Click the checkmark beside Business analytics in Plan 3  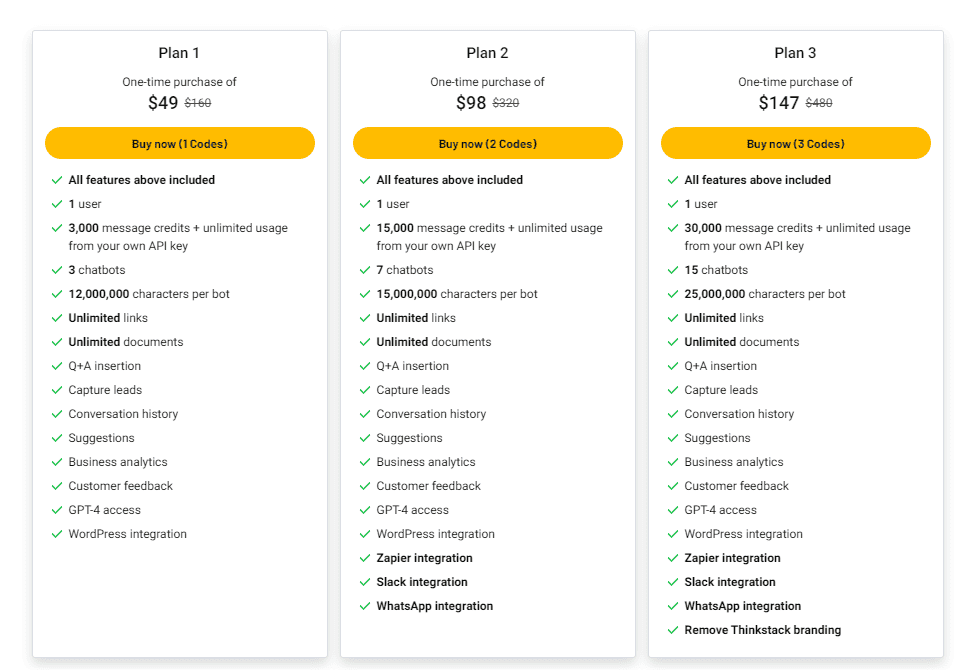[x=673, y=462]
